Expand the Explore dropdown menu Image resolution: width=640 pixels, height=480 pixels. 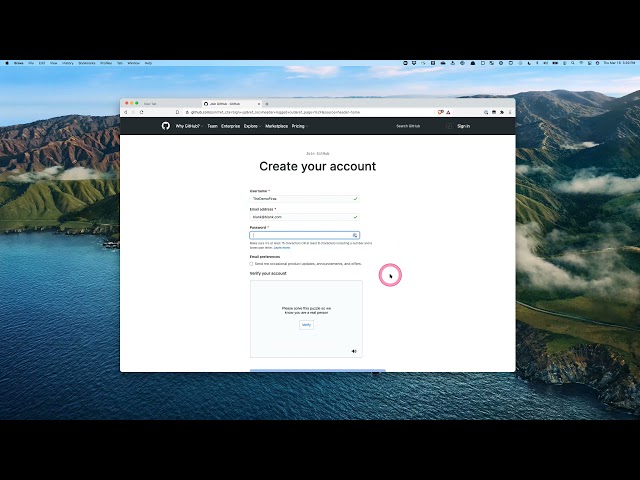[252, 126]
